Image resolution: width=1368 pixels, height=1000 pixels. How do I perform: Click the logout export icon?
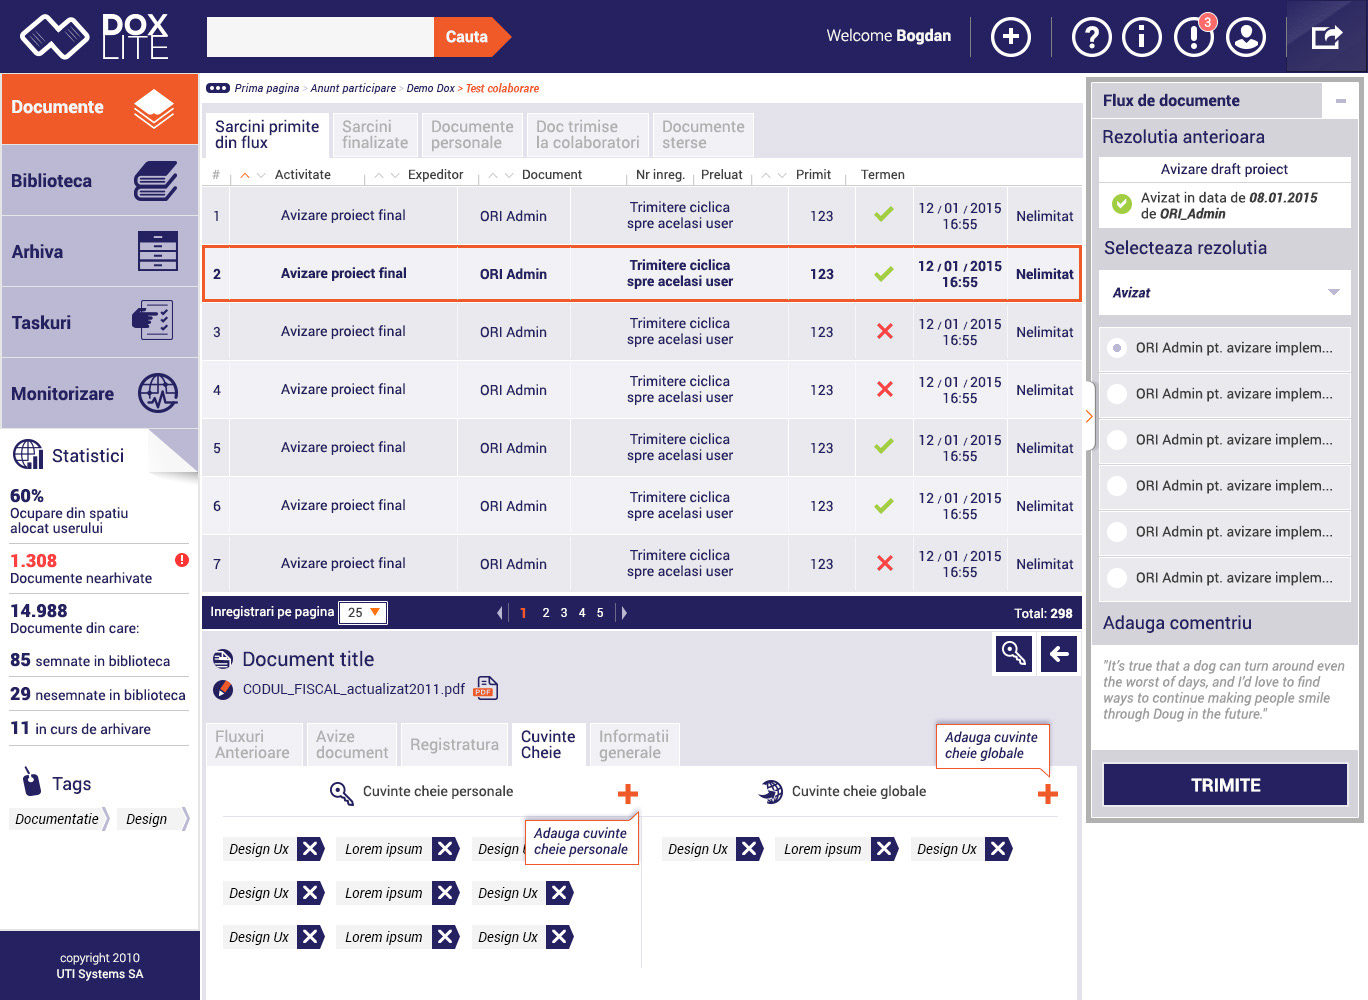click(x=1326, y=37)
